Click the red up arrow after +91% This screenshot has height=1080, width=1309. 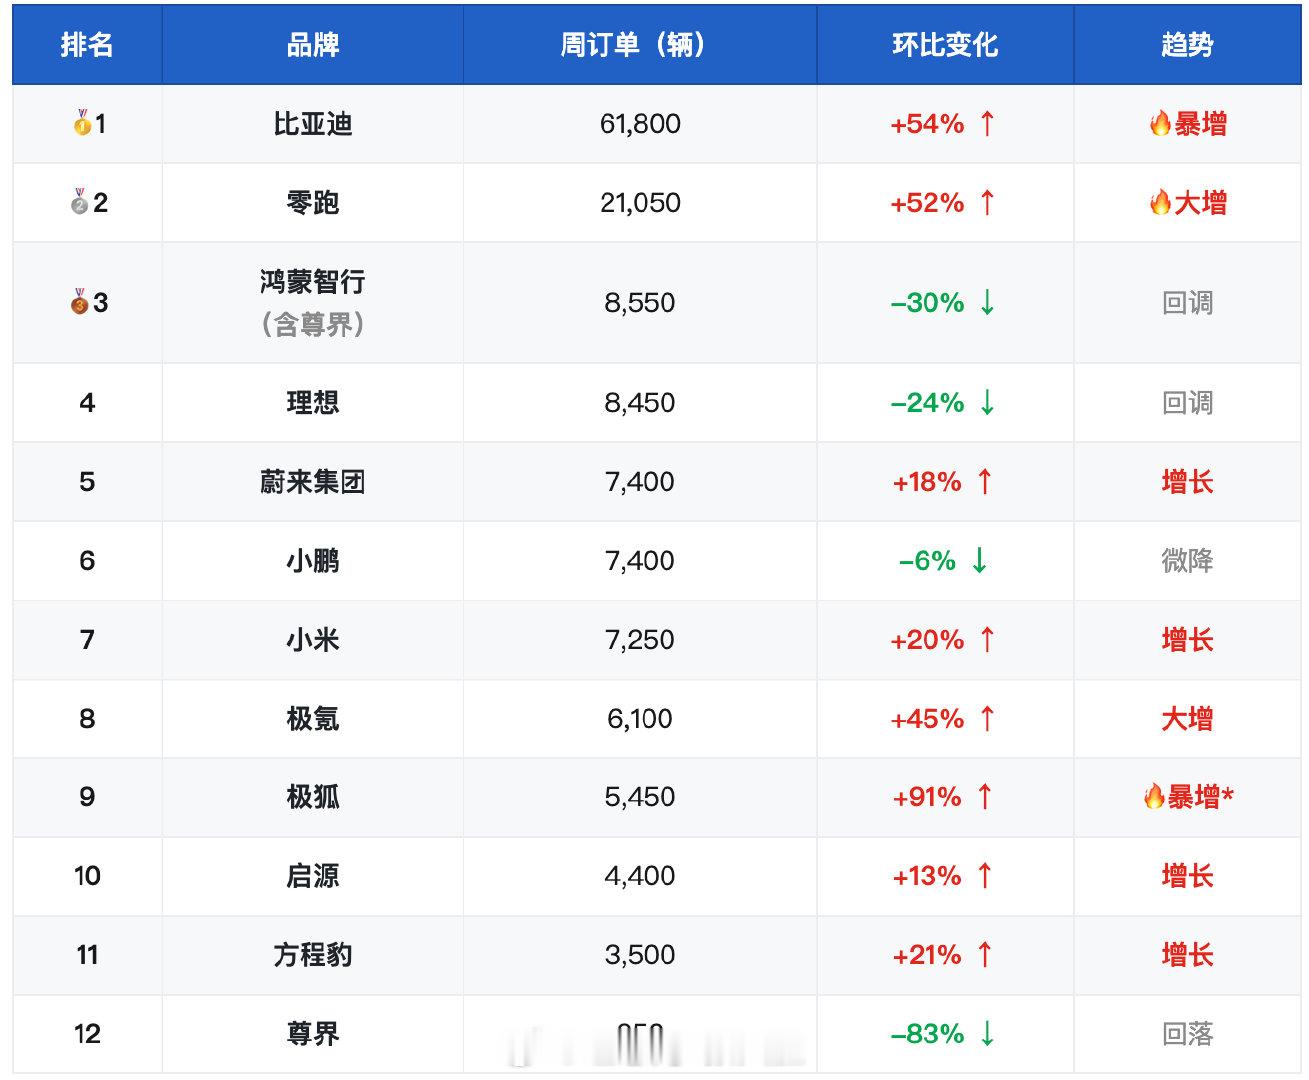984,796
